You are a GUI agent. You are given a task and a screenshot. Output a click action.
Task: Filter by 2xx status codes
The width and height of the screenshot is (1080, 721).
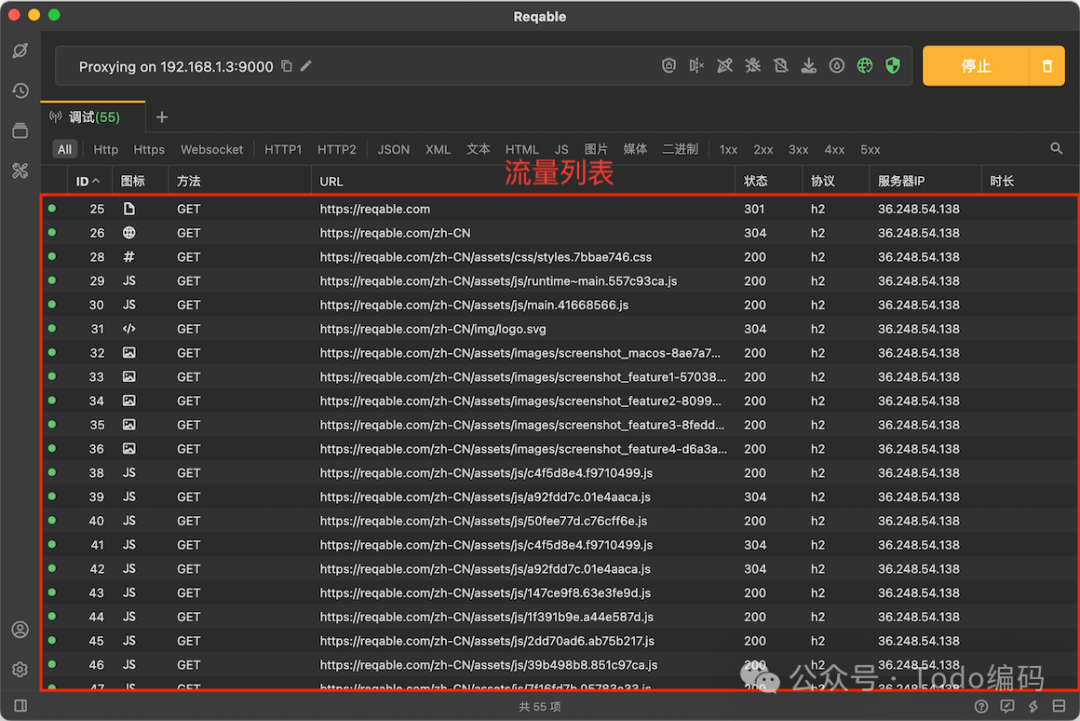pos(763,149)
